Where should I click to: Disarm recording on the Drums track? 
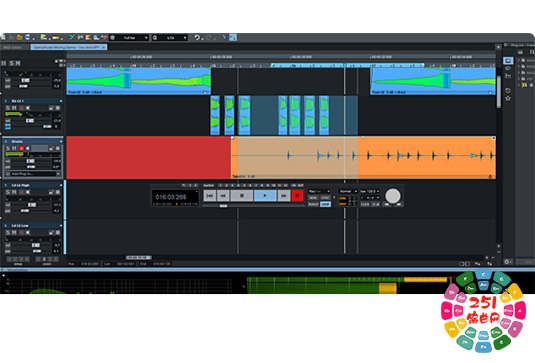point(21,148)
